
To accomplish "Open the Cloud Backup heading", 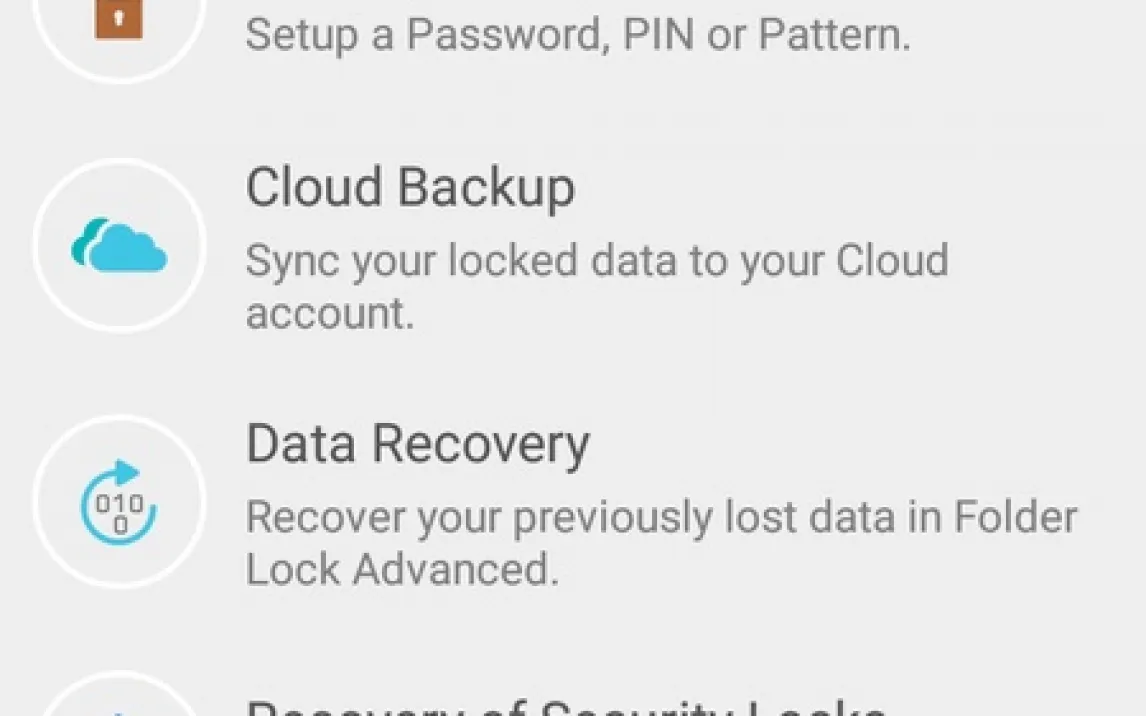I will [410, 188].
